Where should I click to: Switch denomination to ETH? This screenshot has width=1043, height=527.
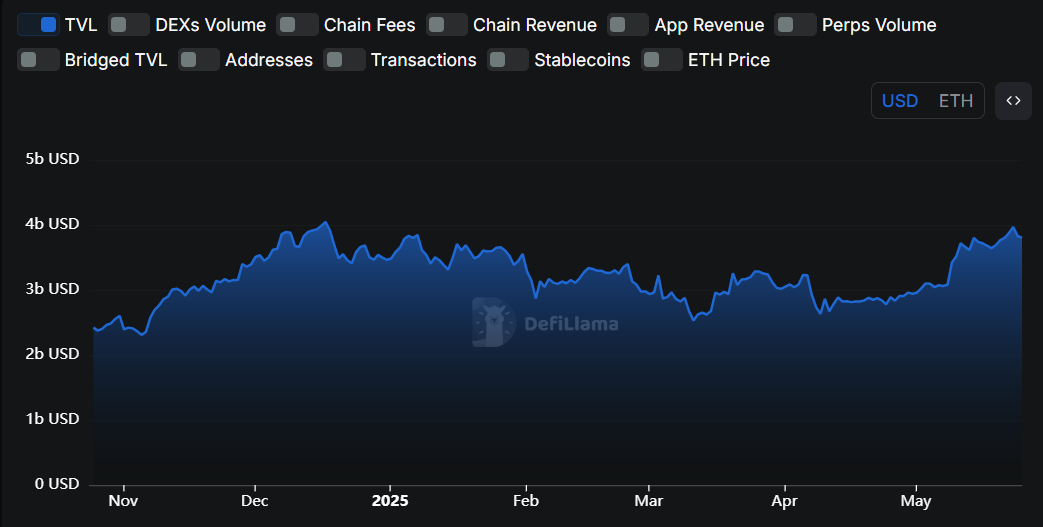tap(955, 101)
